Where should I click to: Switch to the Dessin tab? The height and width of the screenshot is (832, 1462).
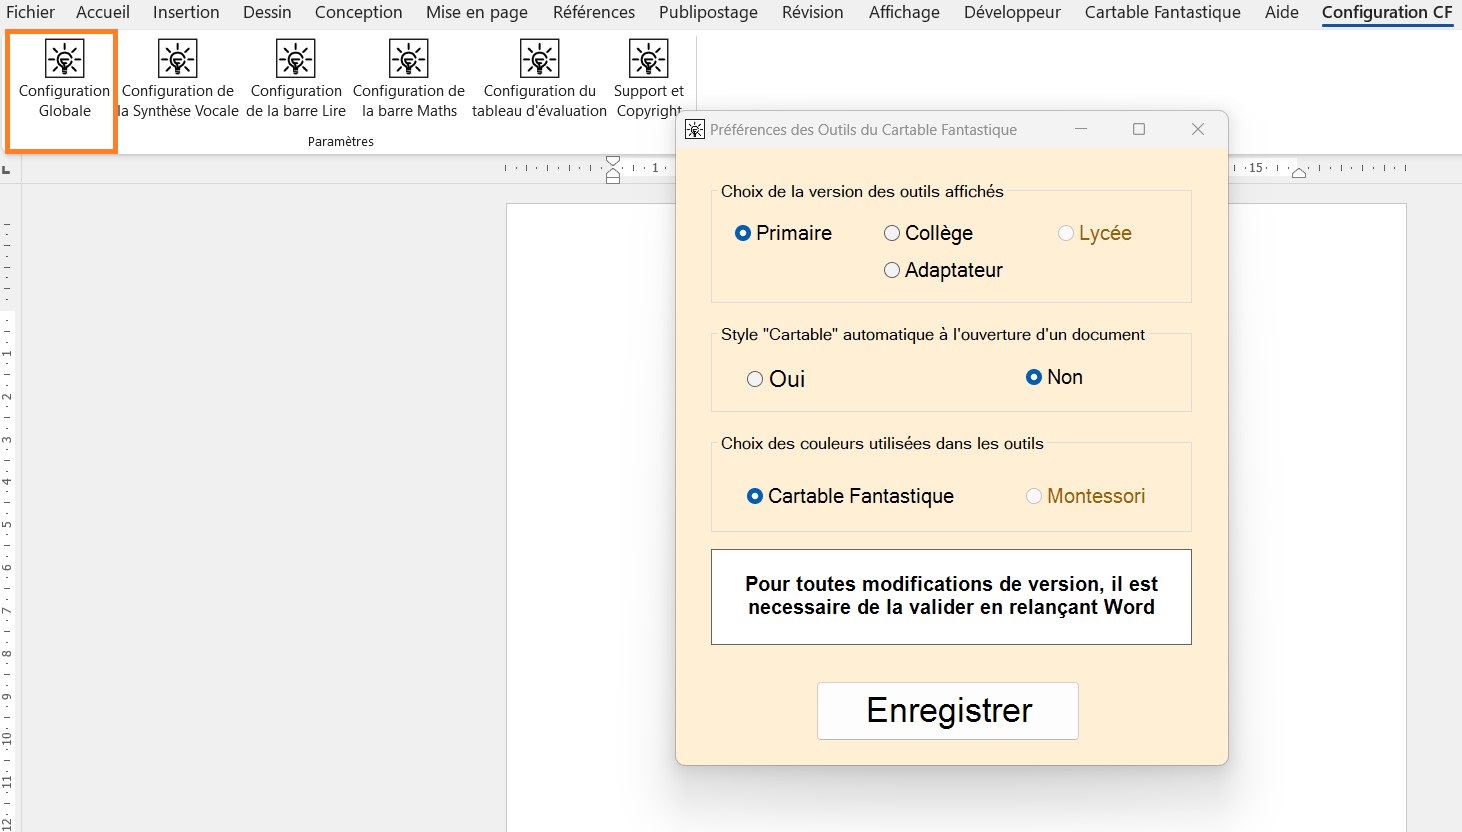267,12
